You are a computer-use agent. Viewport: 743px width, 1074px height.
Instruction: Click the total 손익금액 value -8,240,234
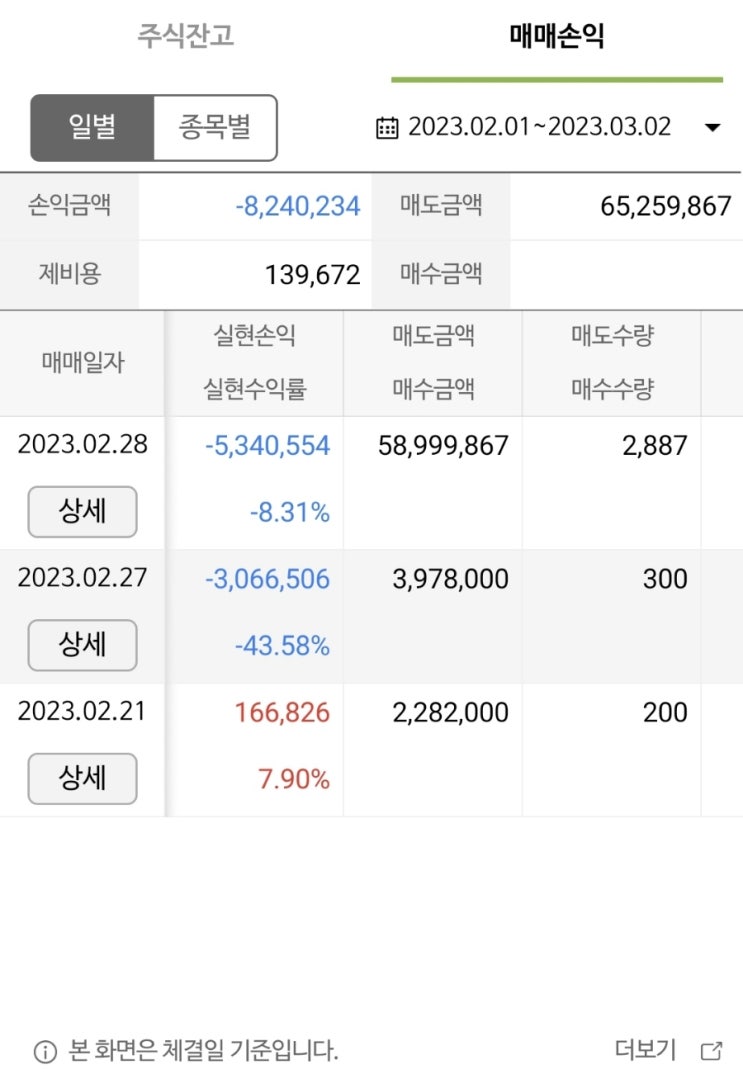pos(298,207)
